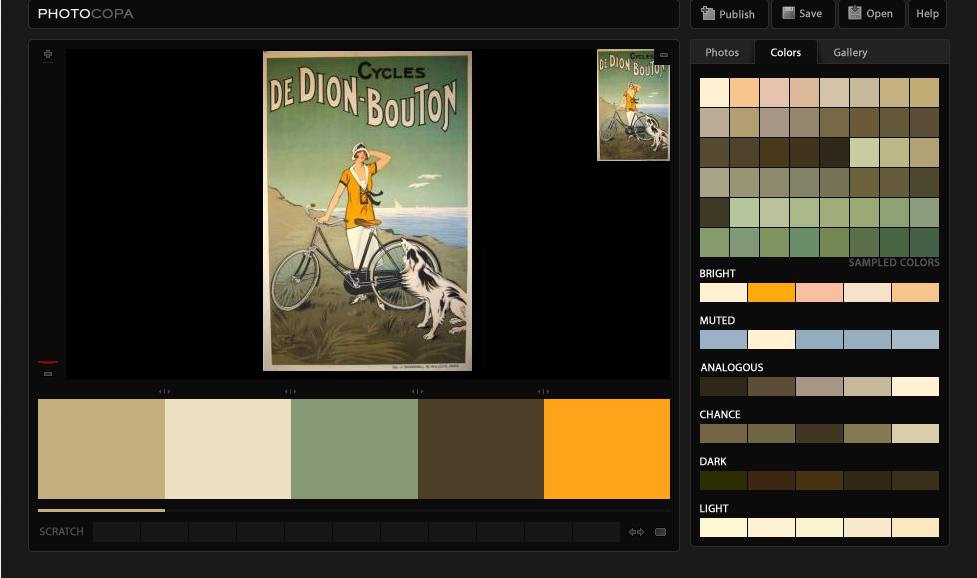Choose the darkest swatch in the ANALOGOUS row
Image resolution: width=977 pixels, height=578 pixels.
723,386
